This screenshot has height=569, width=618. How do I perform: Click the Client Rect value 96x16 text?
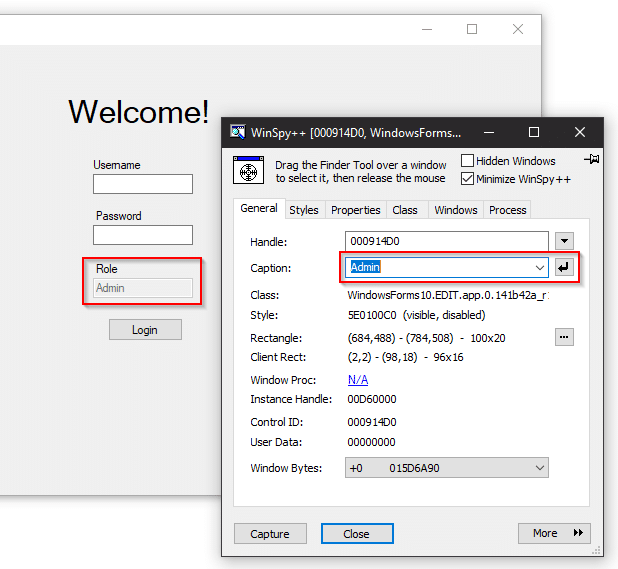click(405, 357)
